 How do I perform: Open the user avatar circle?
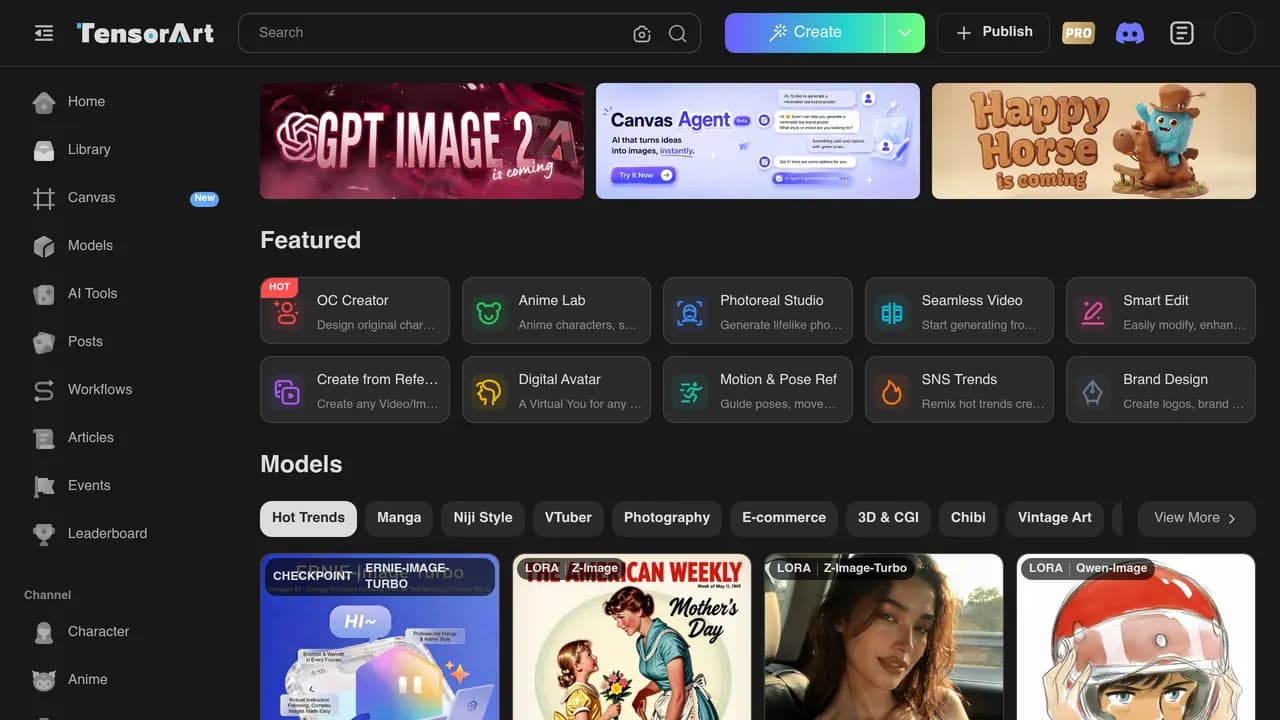point(1234,33)
